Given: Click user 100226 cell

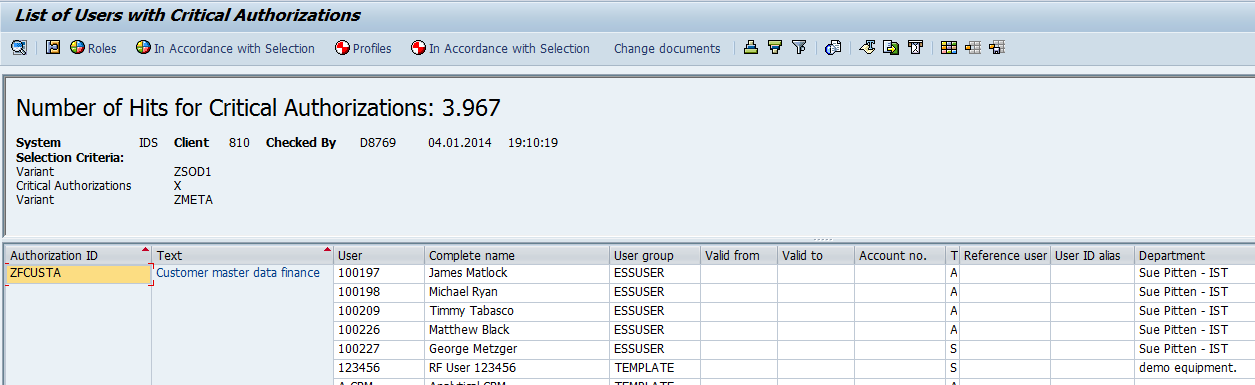Looking at the screenshot, I should (x=379, y=330).
